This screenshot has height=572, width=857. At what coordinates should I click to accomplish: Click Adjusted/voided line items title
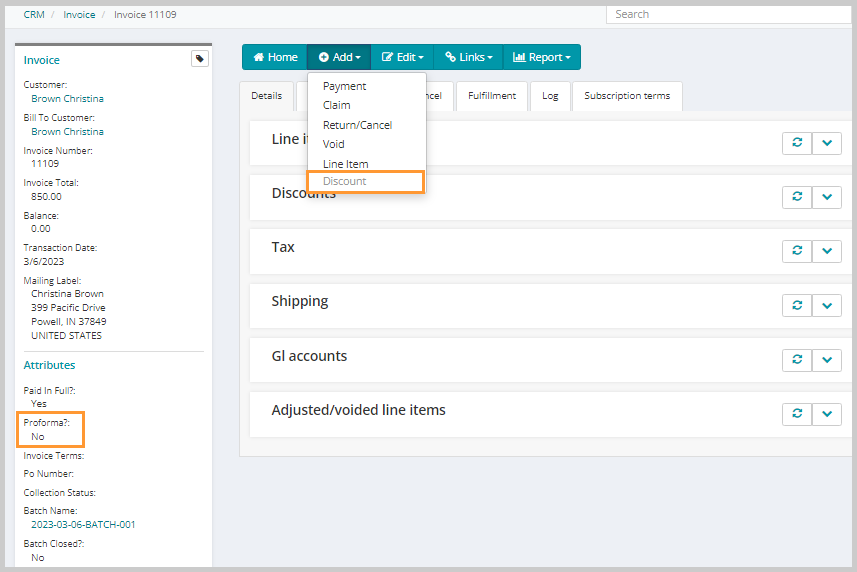359,410
